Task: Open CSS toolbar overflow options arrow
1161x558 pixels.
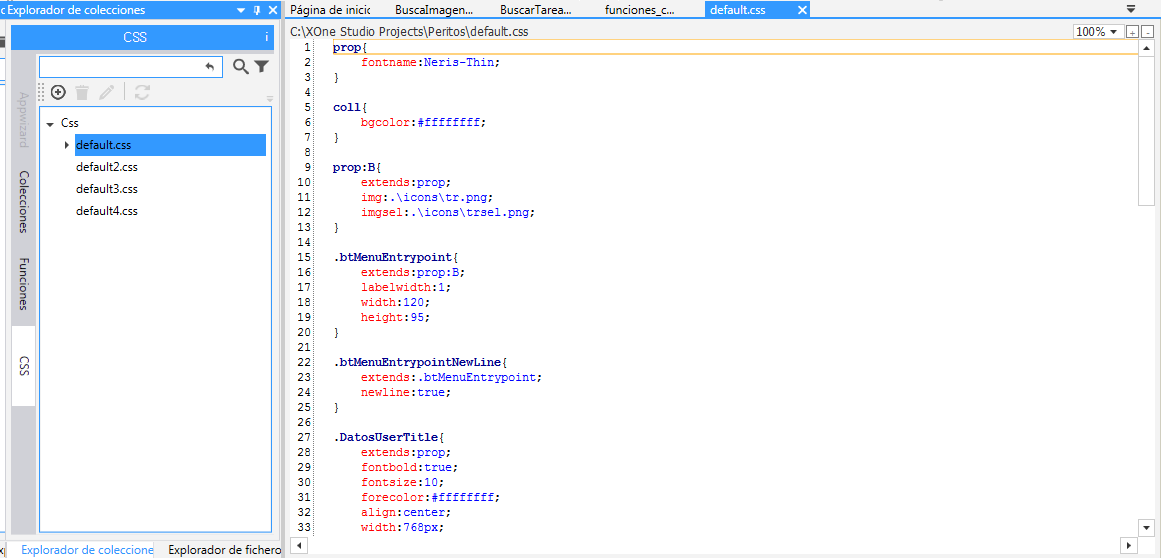Action: pos(270,98)
